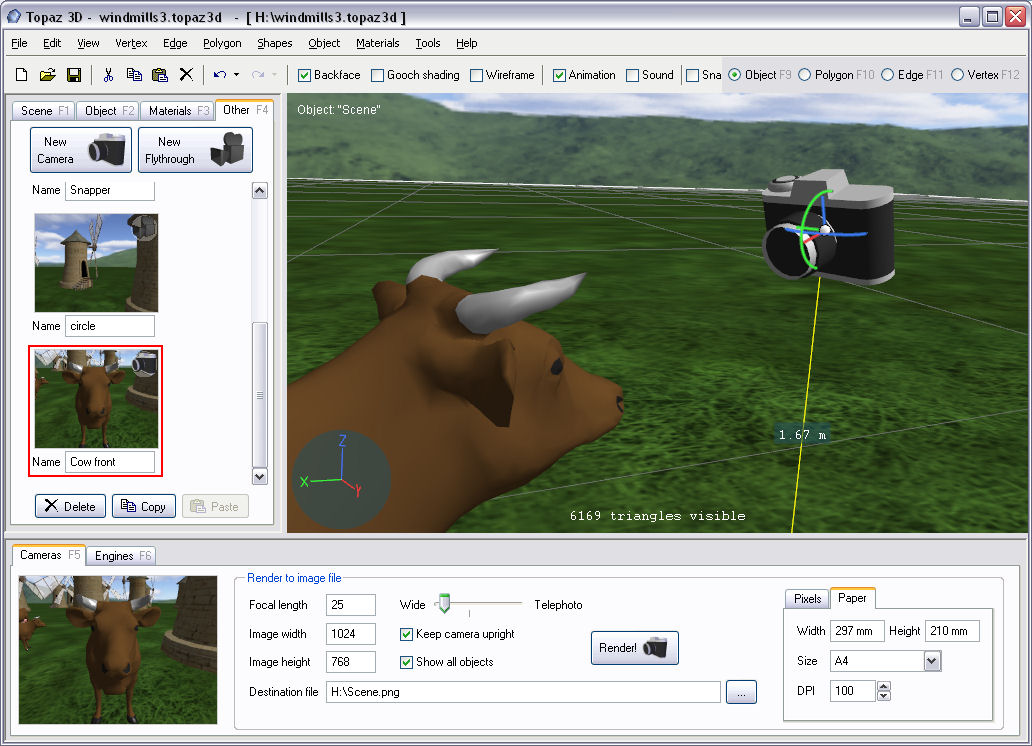Select the circle camera thumbnail

[96, 262]
